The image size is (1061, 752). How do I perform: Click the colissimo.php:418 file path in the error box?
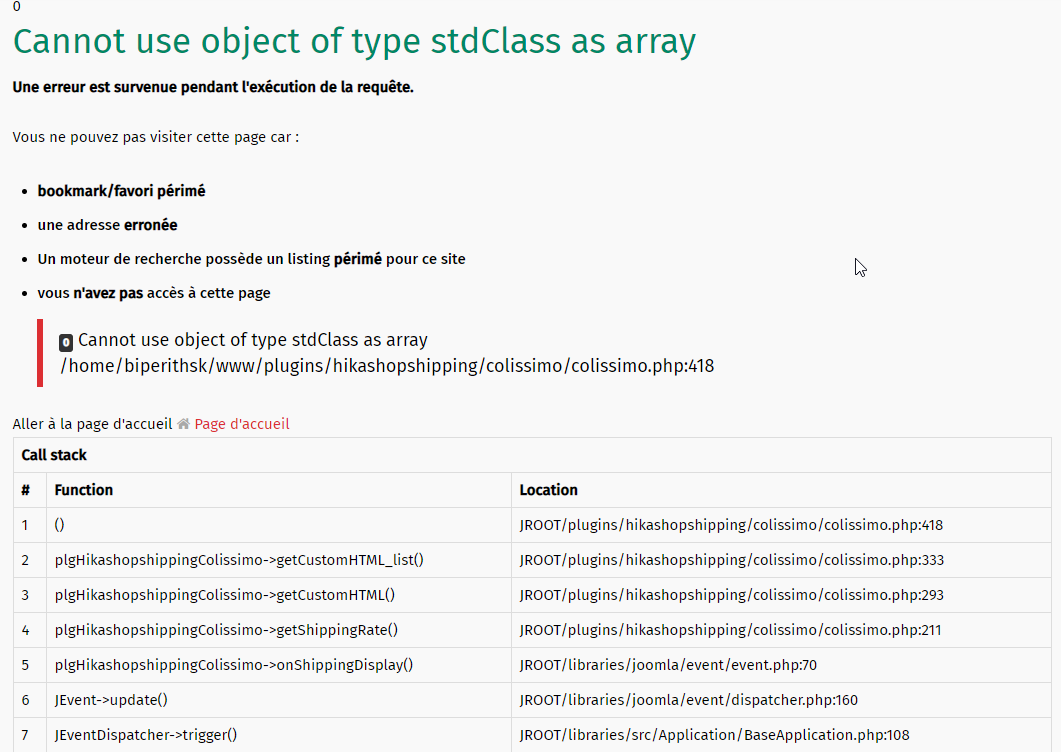coord(387,366)
